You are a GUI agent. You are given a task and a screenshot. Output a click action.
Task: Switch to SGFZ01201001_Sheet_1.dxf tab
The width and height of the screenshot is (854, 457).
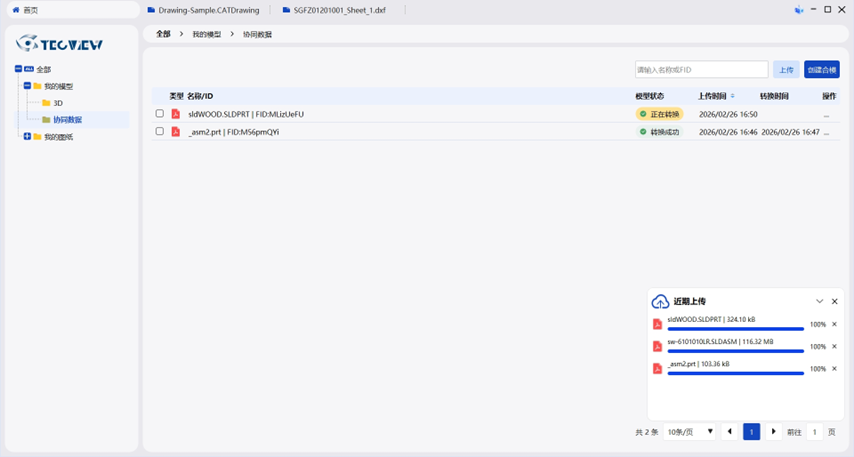[x=338, y=10]
